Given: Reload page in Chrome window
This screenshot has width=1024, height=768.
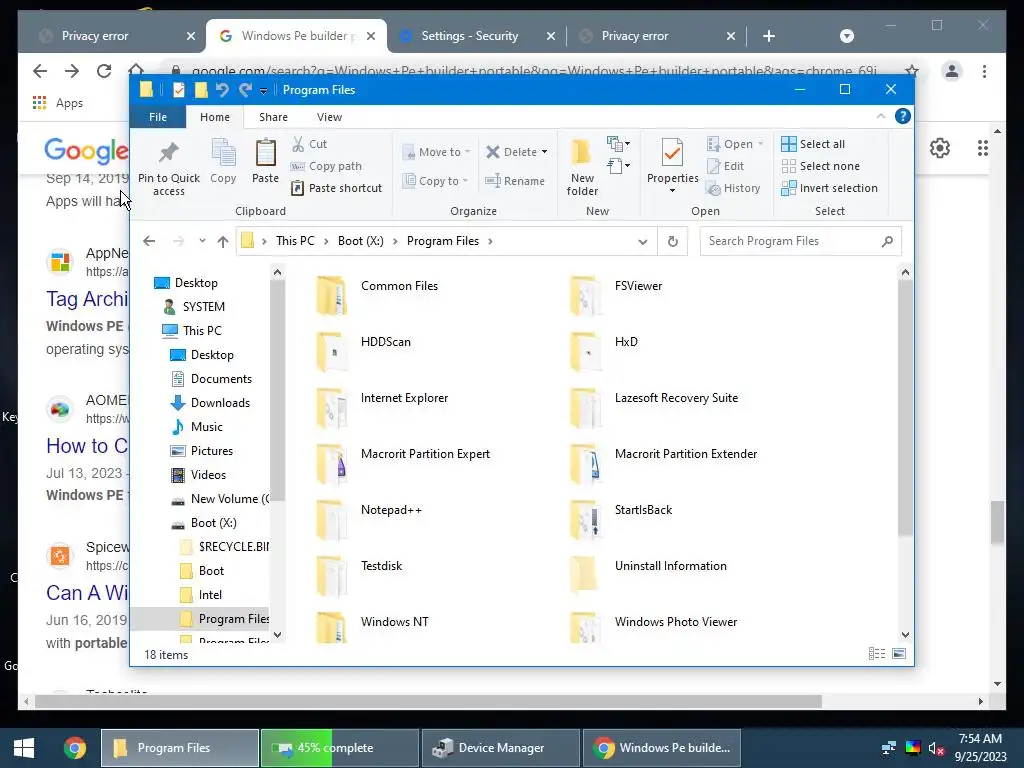Looking at the screenshot, I should (104, 71).
